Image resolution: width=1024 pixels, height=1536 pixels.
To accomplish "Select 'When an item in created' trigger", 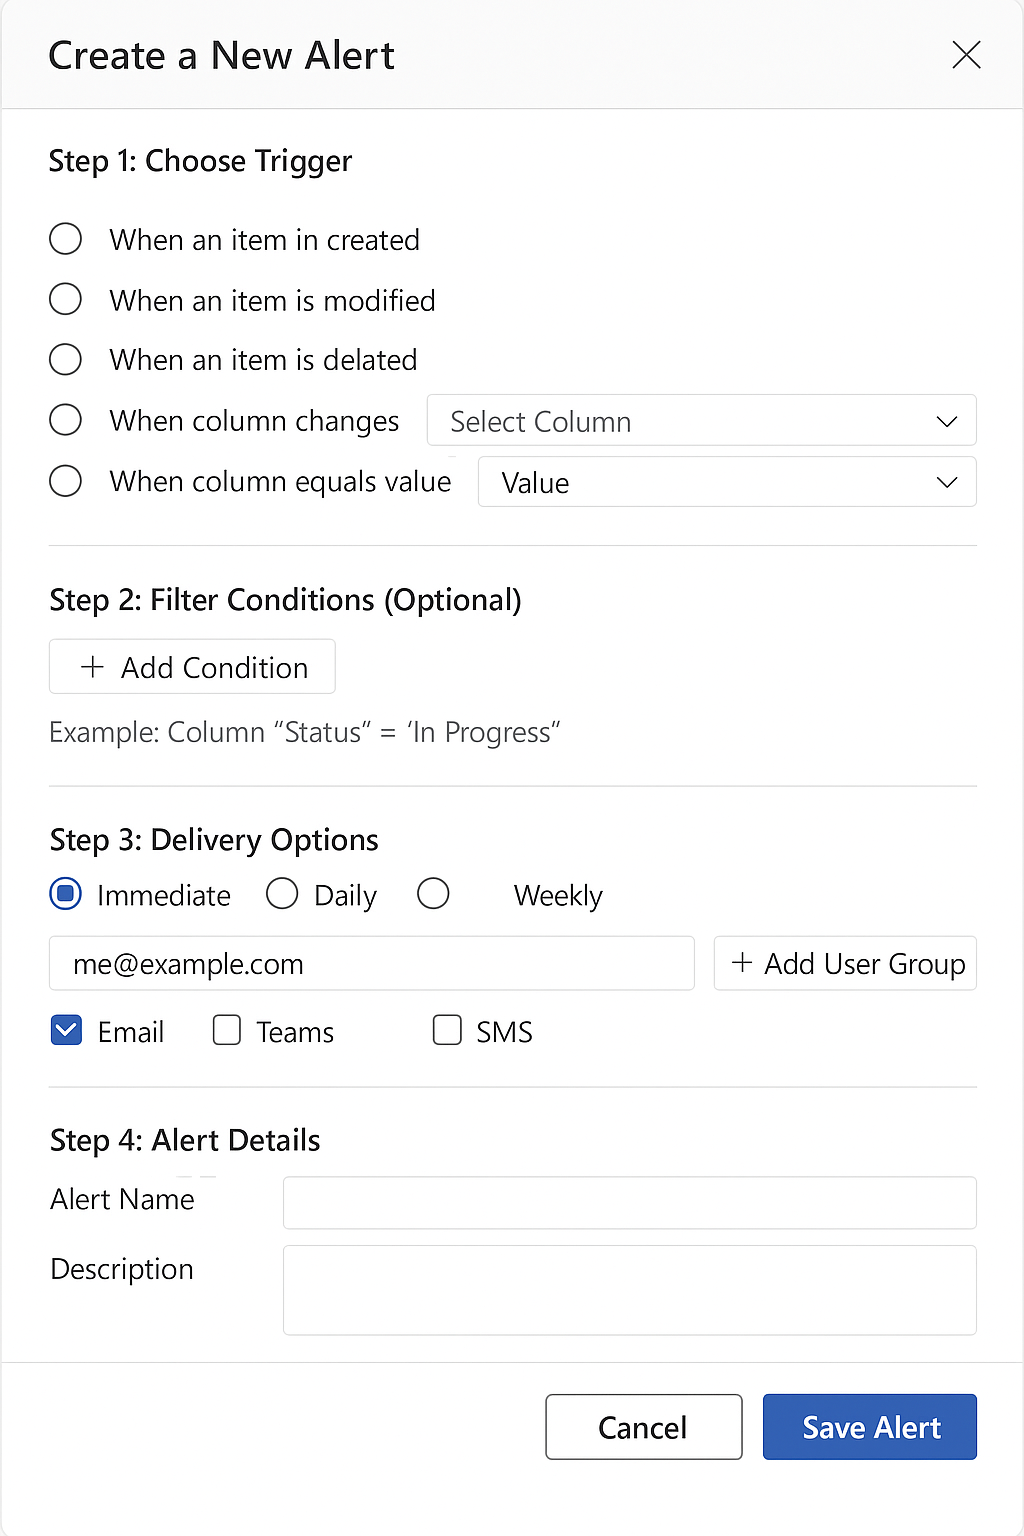I will (66, 239).
